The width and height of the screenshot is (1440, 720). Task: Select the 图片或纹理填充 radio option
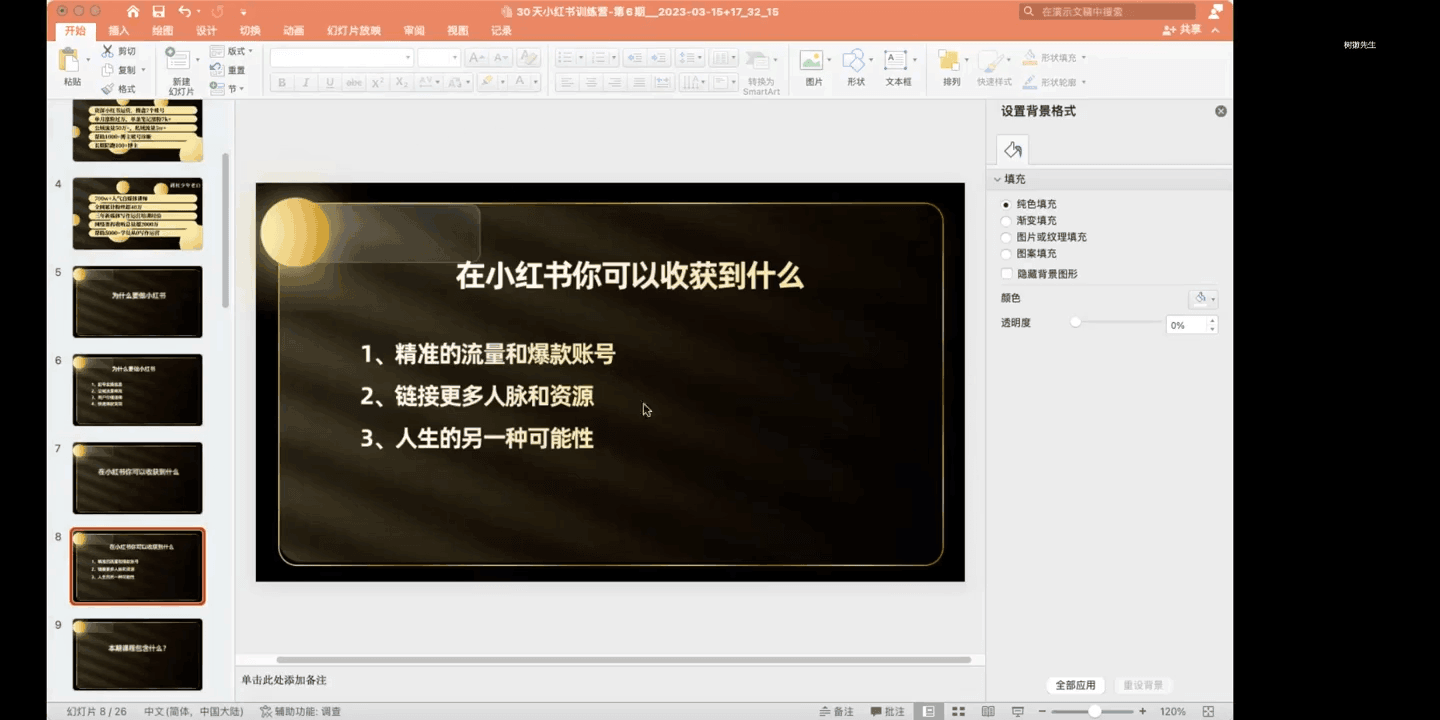(x=1006, y=237)
